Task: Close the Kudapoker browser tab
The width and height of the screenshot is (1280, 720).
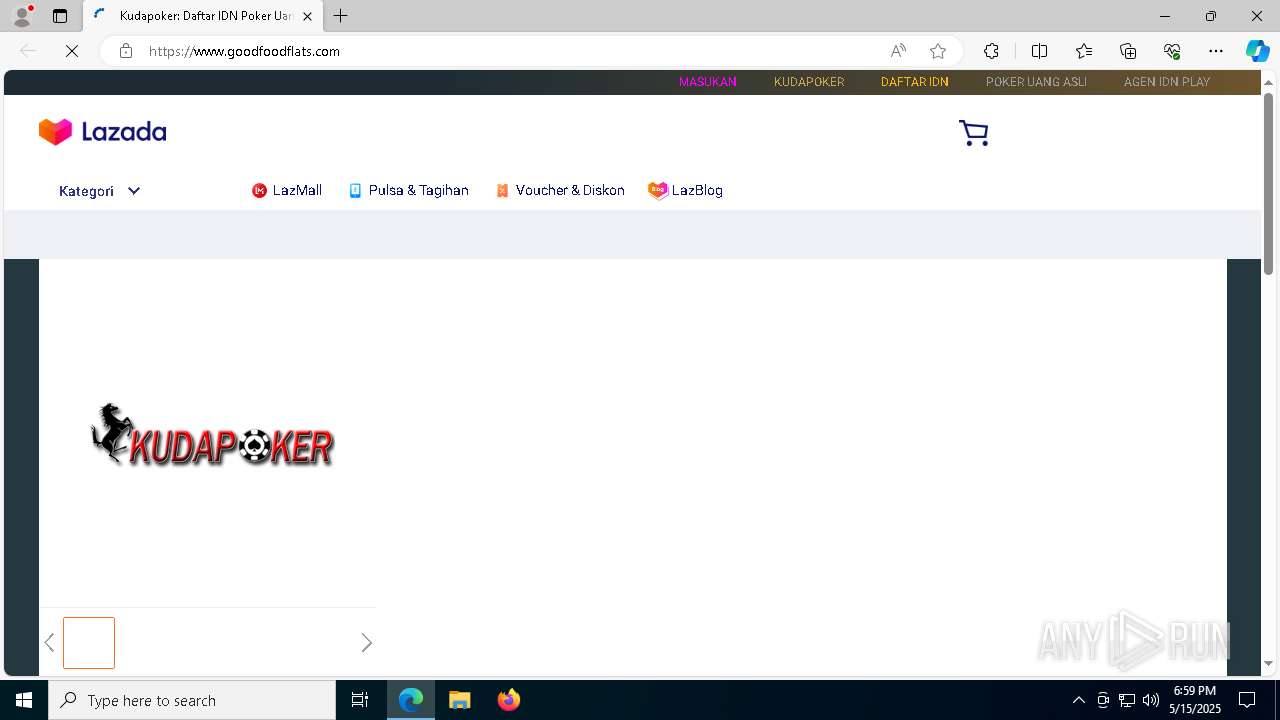Action: click(308, 16)
